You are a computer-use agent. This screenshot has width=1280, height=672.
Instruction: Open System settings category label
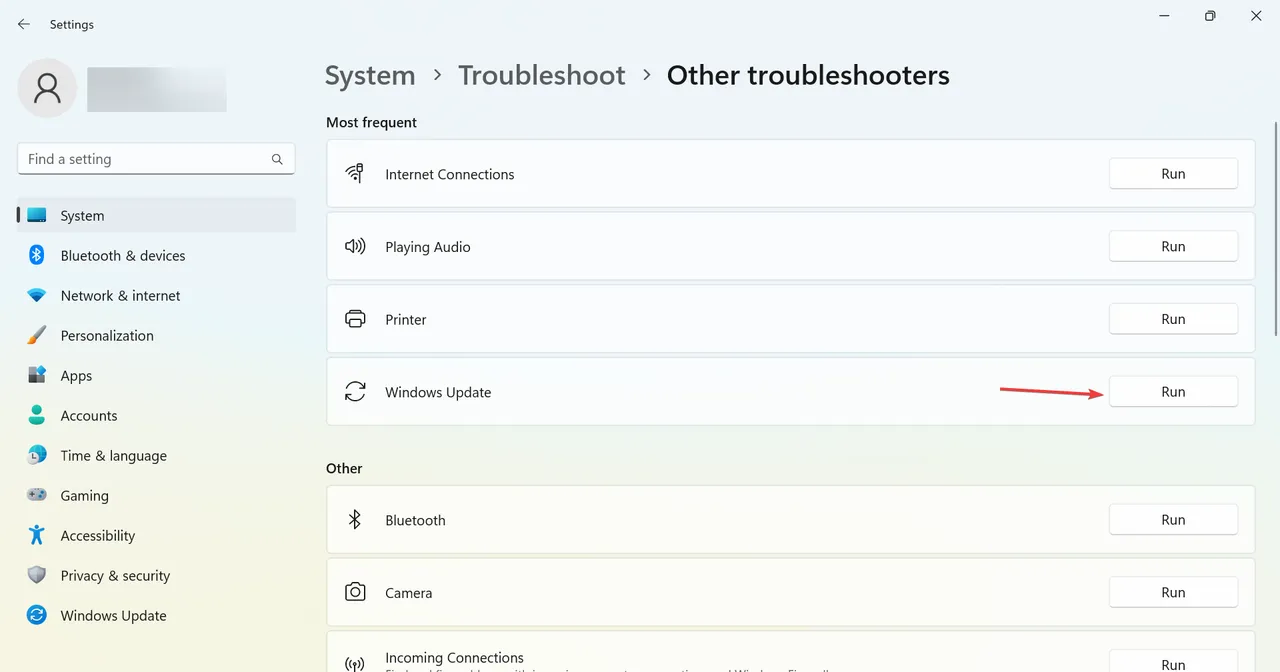click(x=82, y=216)
